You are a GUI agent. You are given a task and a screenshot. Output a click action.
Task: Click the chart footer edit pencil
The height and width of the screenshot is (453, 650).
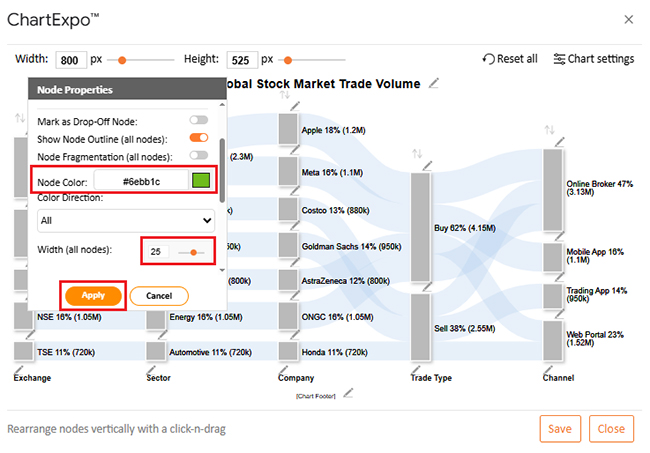(x=347, y=393)
